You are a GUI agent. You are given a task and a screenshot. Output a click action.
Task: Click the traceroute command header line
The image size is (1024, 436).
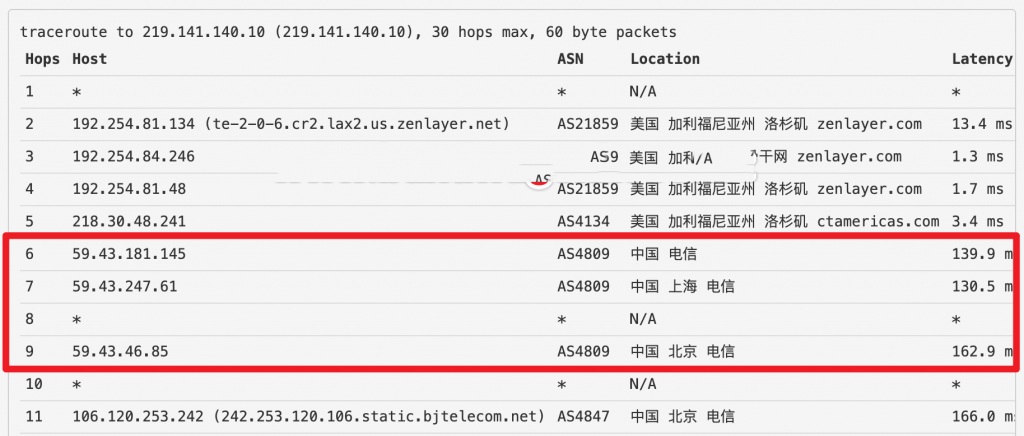pyautogui.click(x=348, y=32)
